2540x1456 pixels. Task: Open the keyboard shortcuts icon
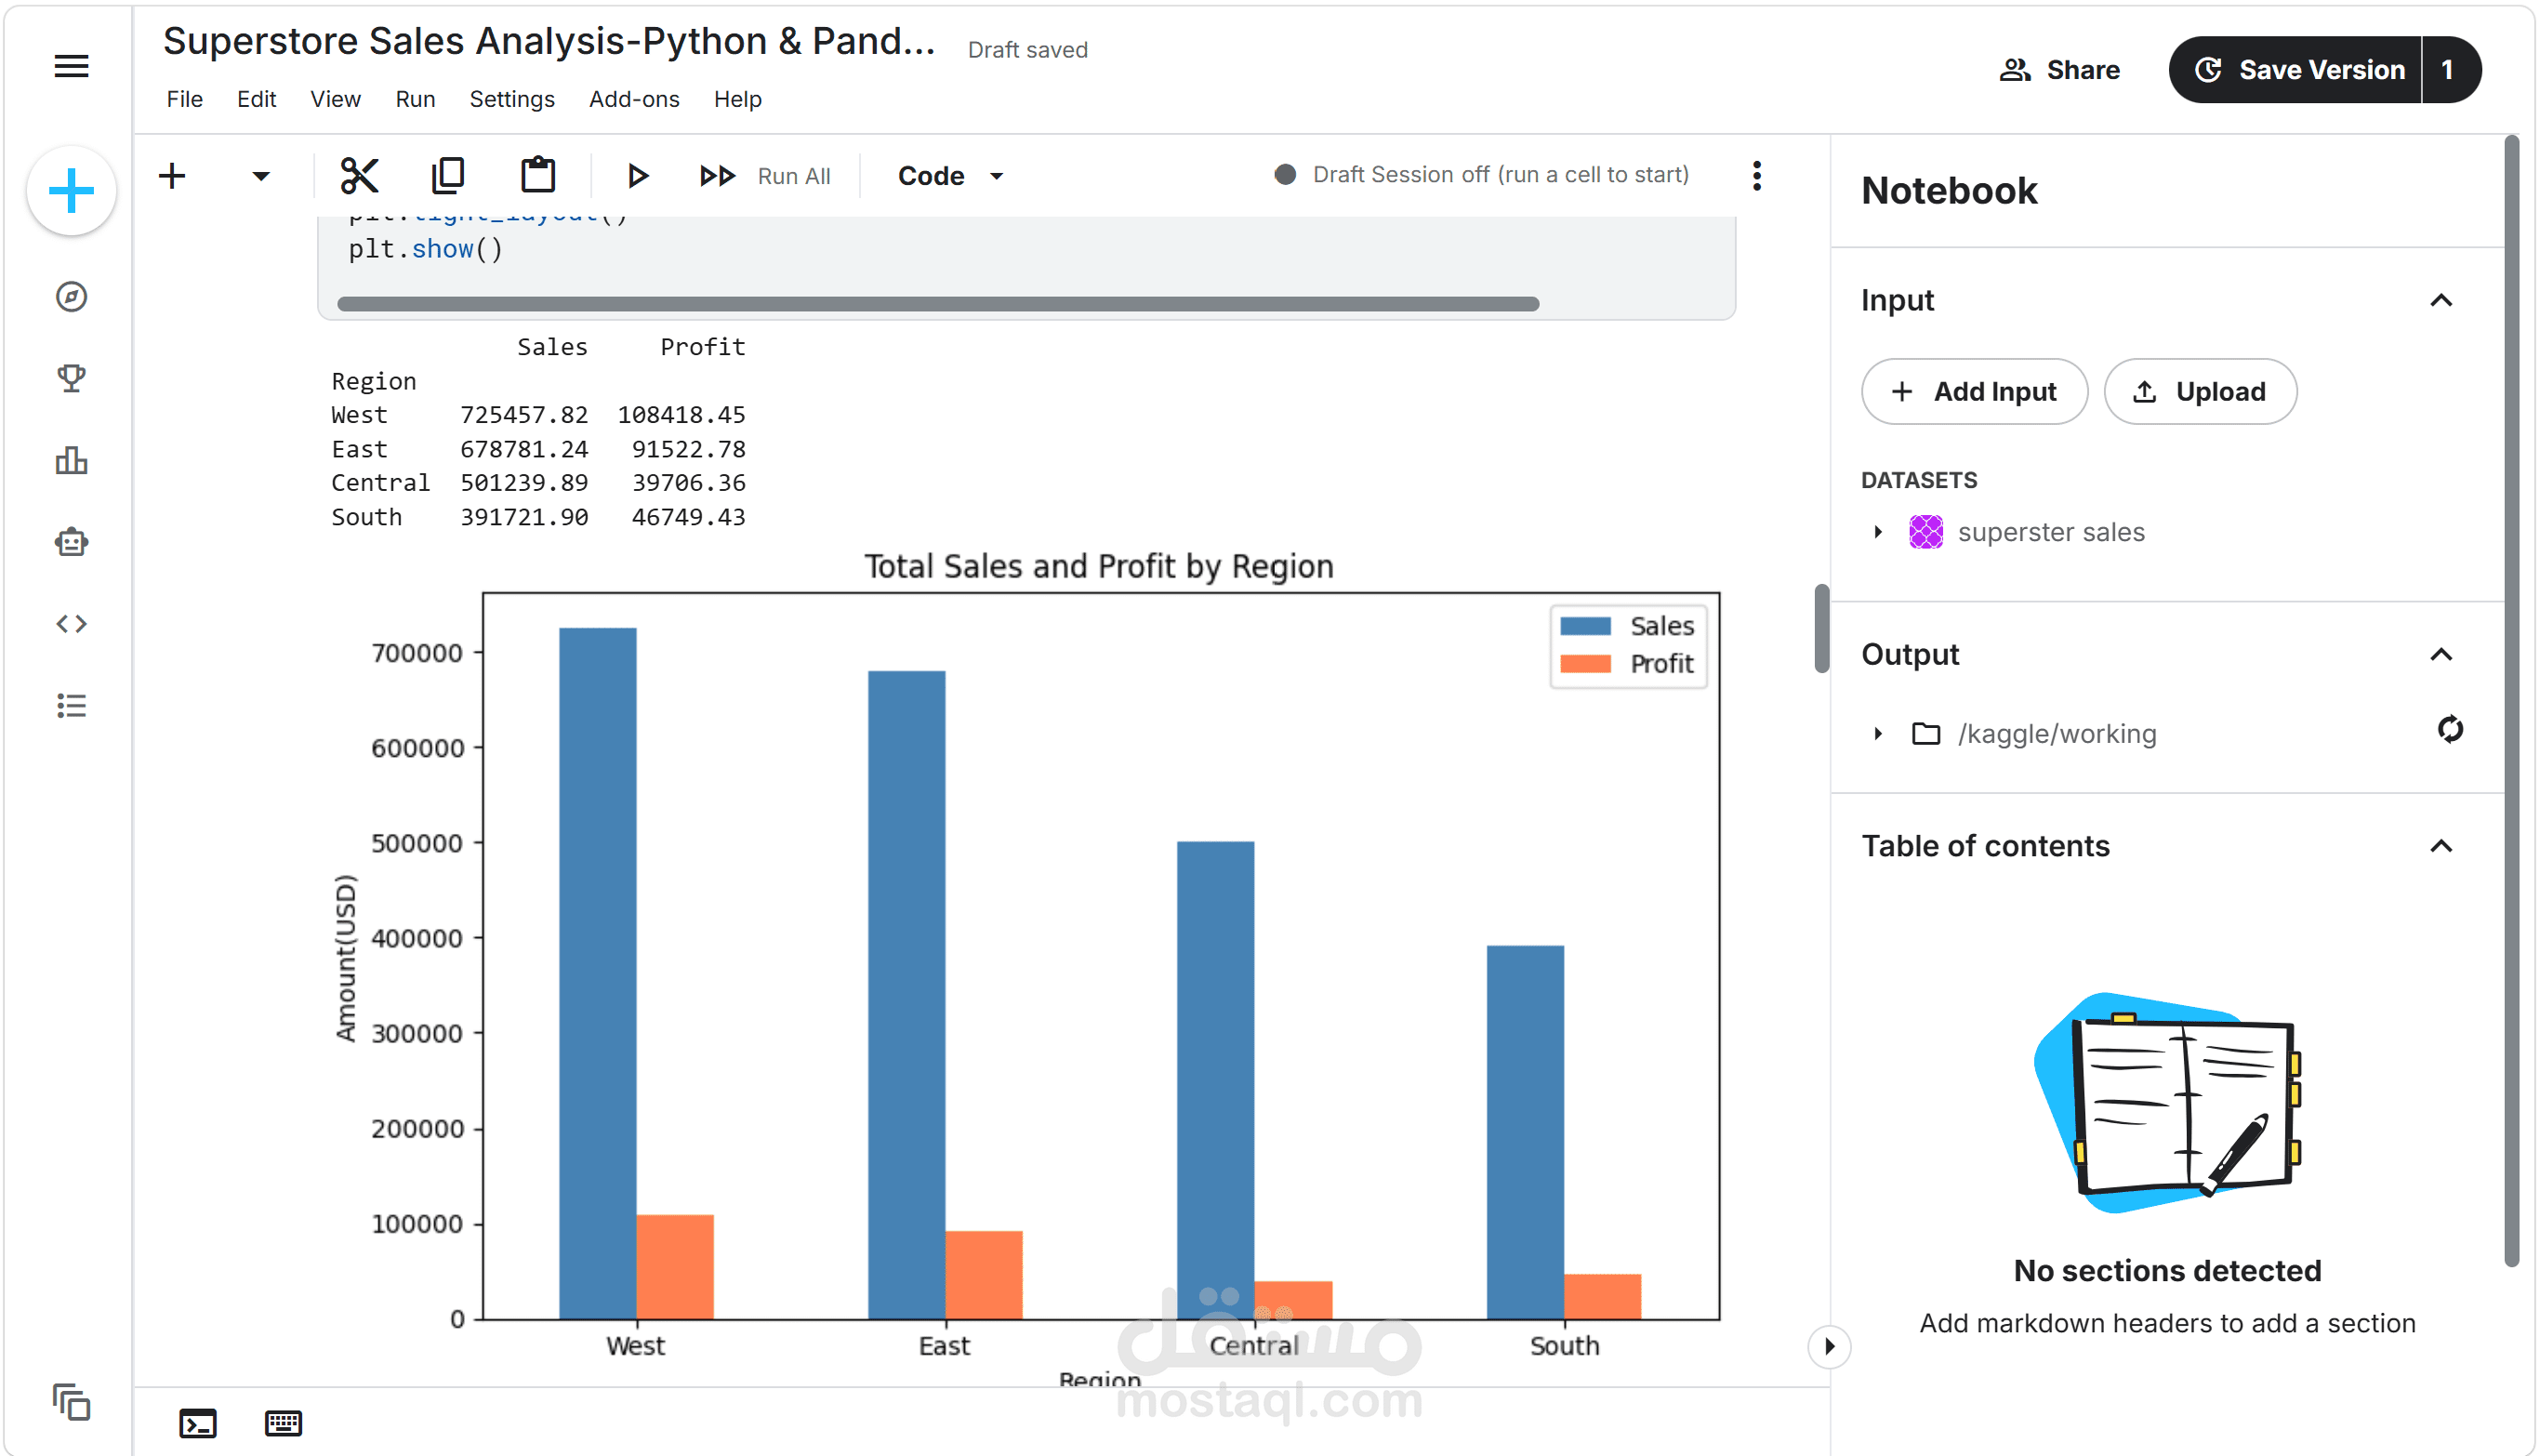[283, 1423]
